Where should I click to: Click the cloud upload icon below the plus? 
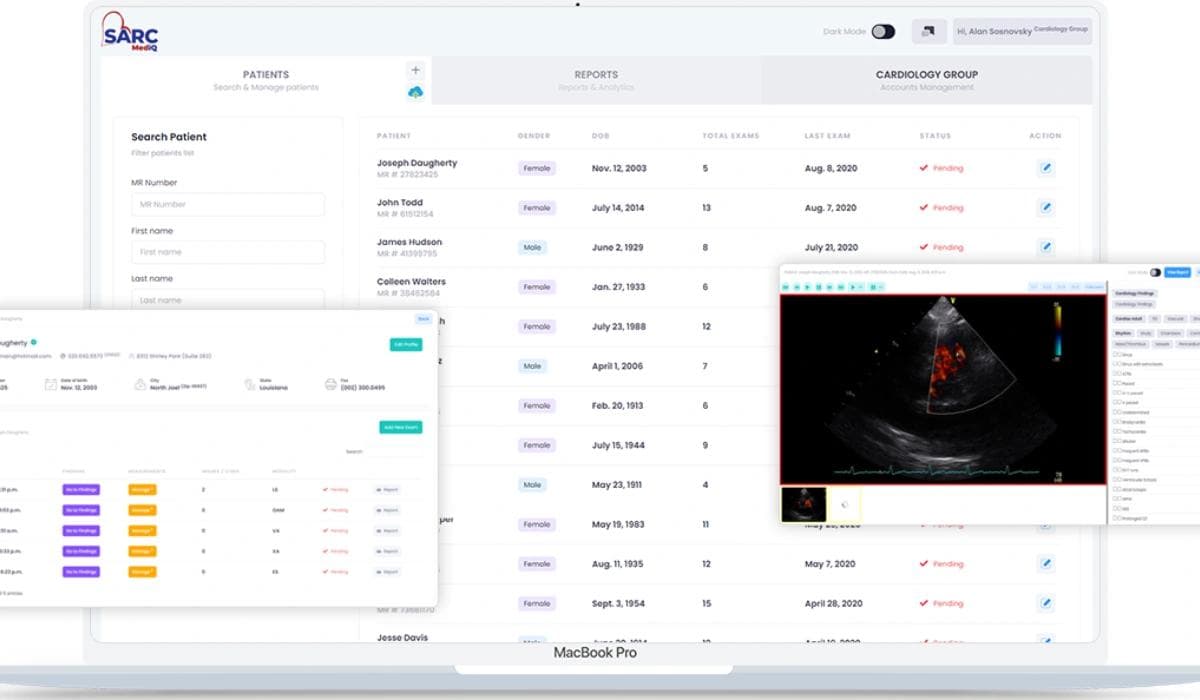[416, 92]
